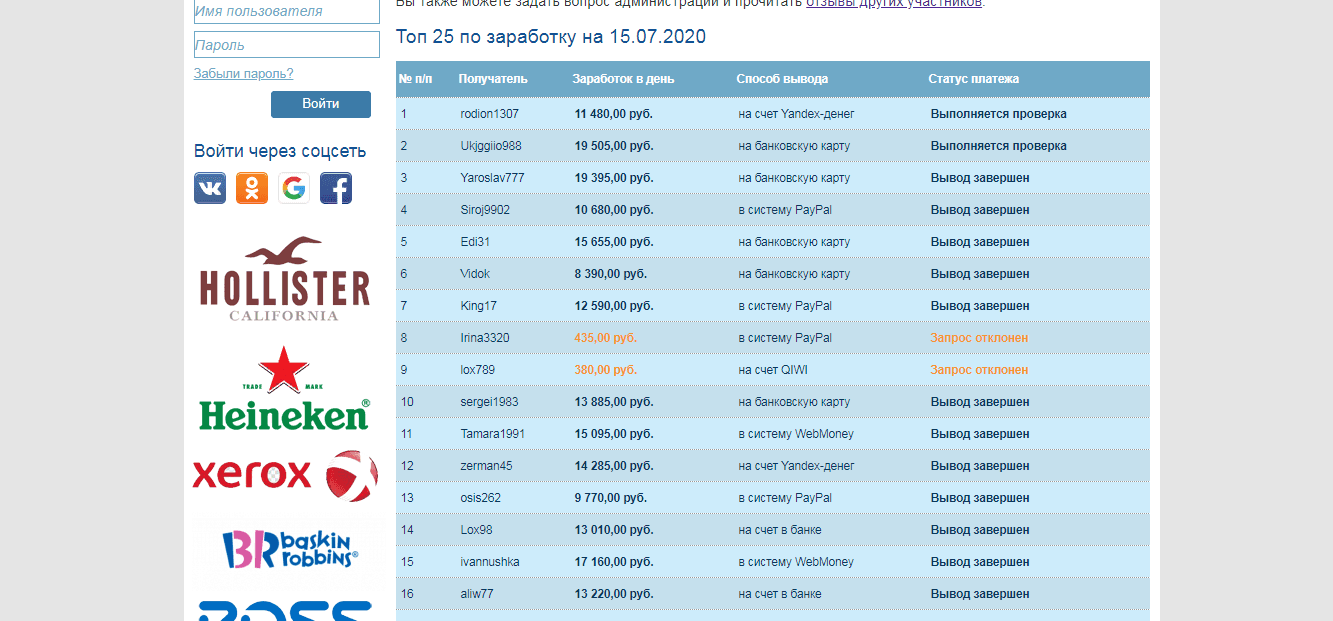Follow the отзывы других участников link
The width and height of the screenshot is (1333, 621).
click(x=893, y=4)
